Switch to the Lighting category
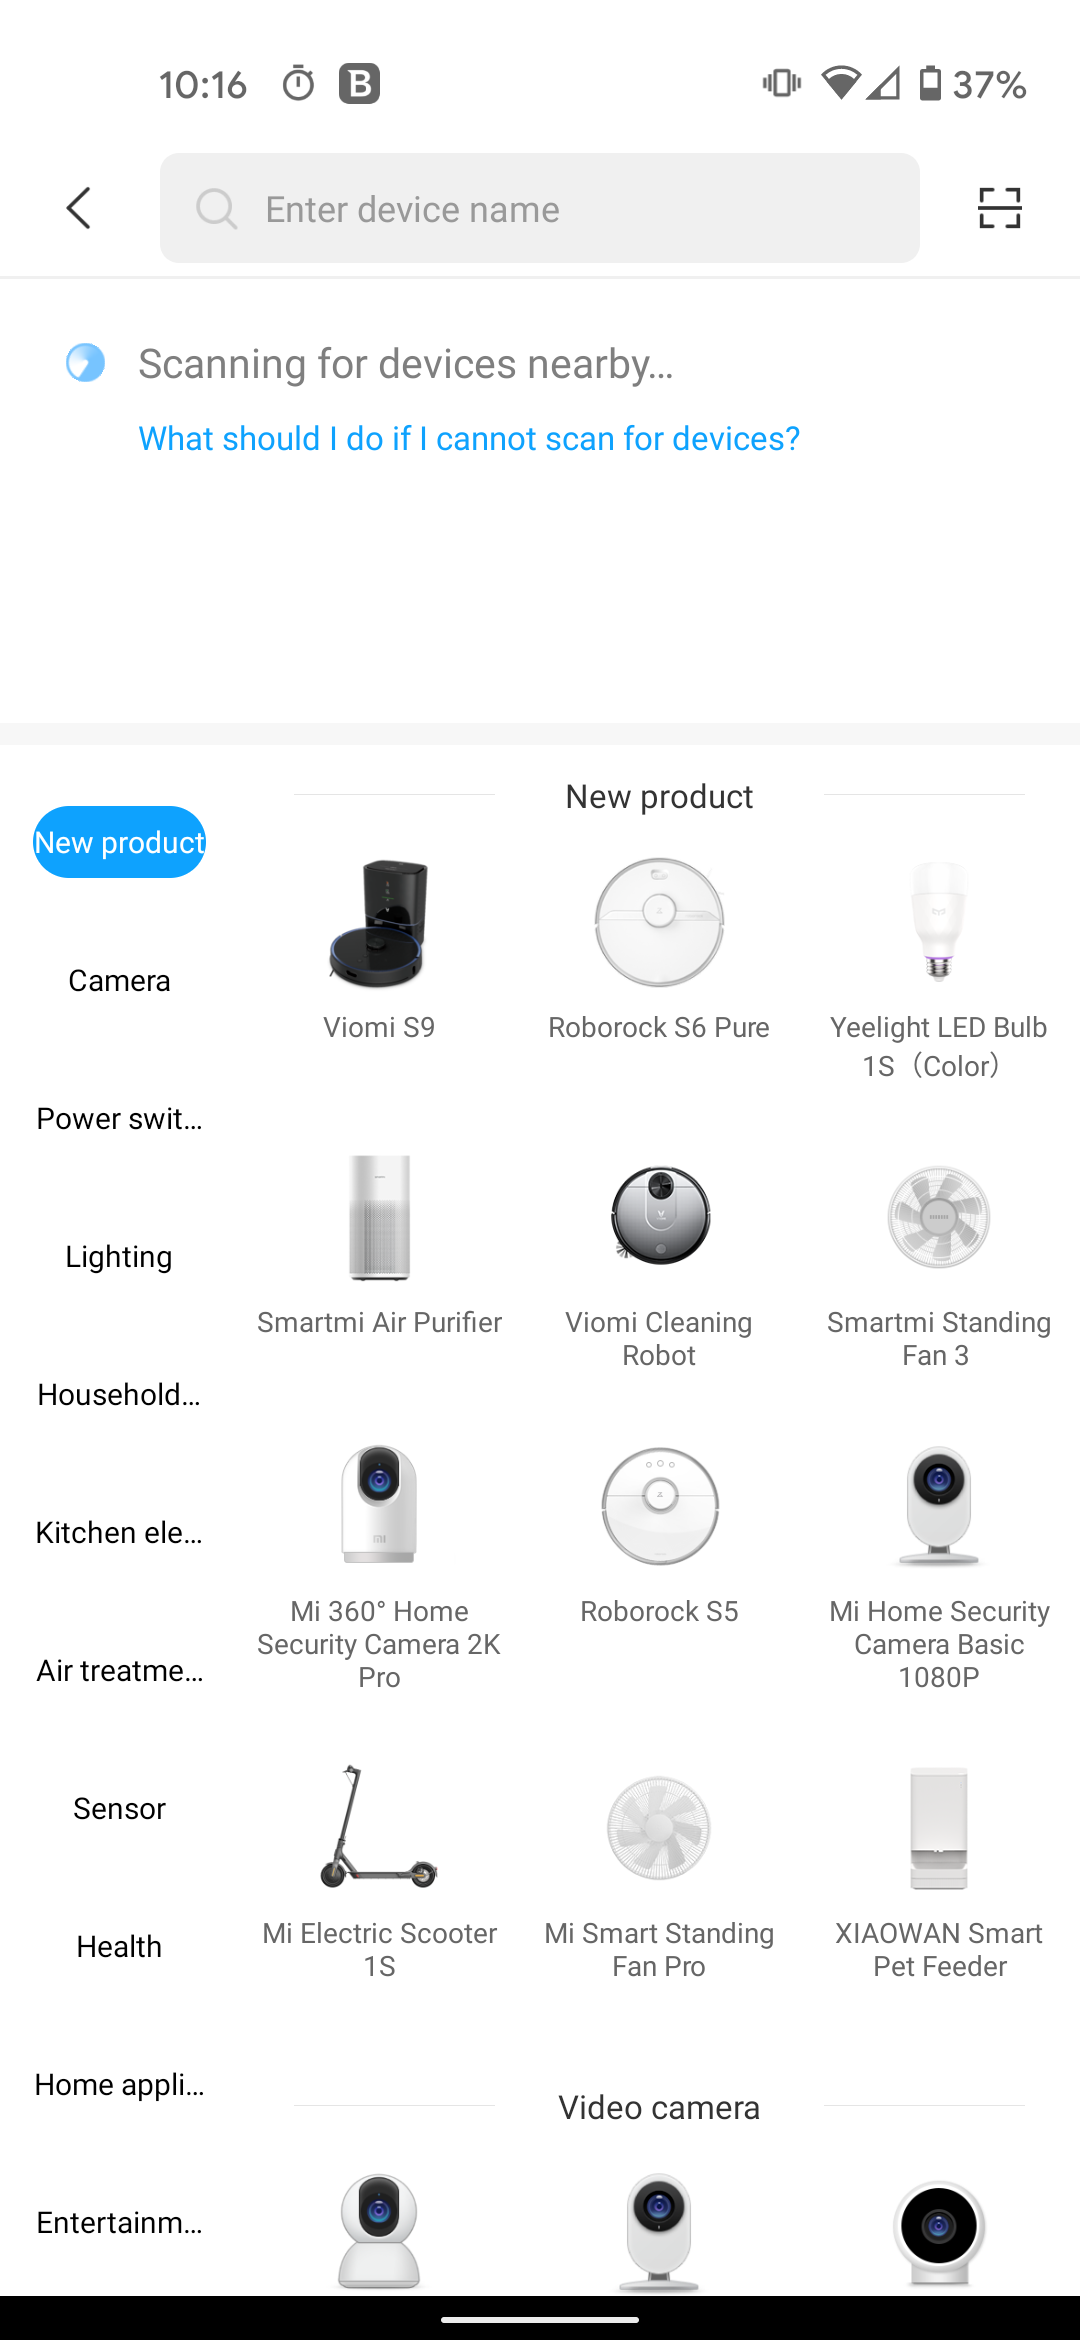The height and width of the screenshot is (2340, 1080). [x=119, y=1257]
